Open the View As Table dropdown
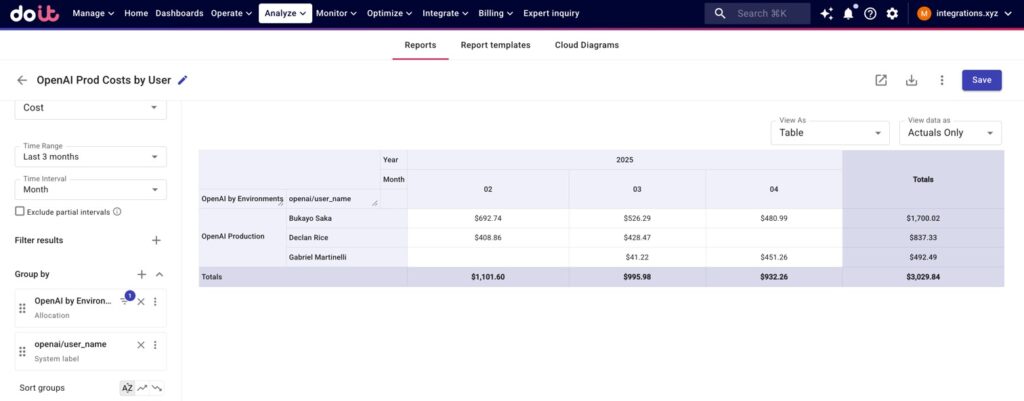The width and height of the screenshot is (1024, 401). click(x=830, y=132)
